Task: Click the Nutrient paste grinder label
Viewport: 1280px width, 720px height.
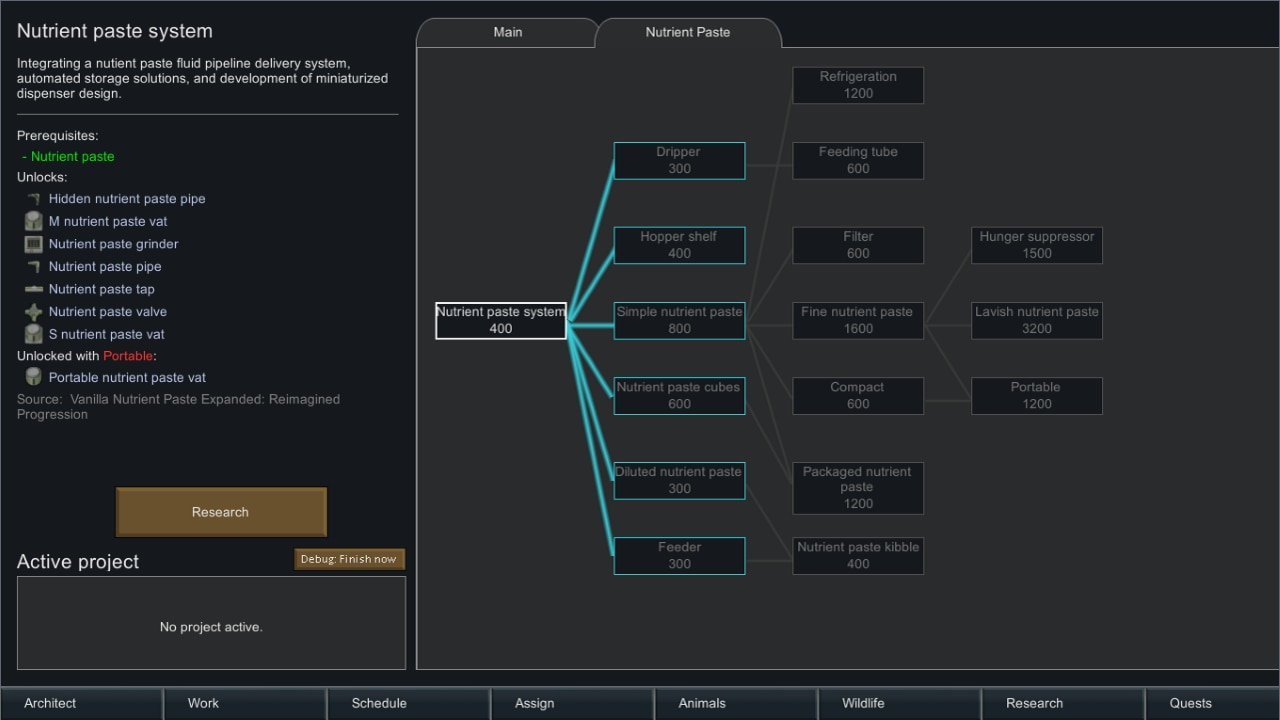Action: [x=114, y=244]
